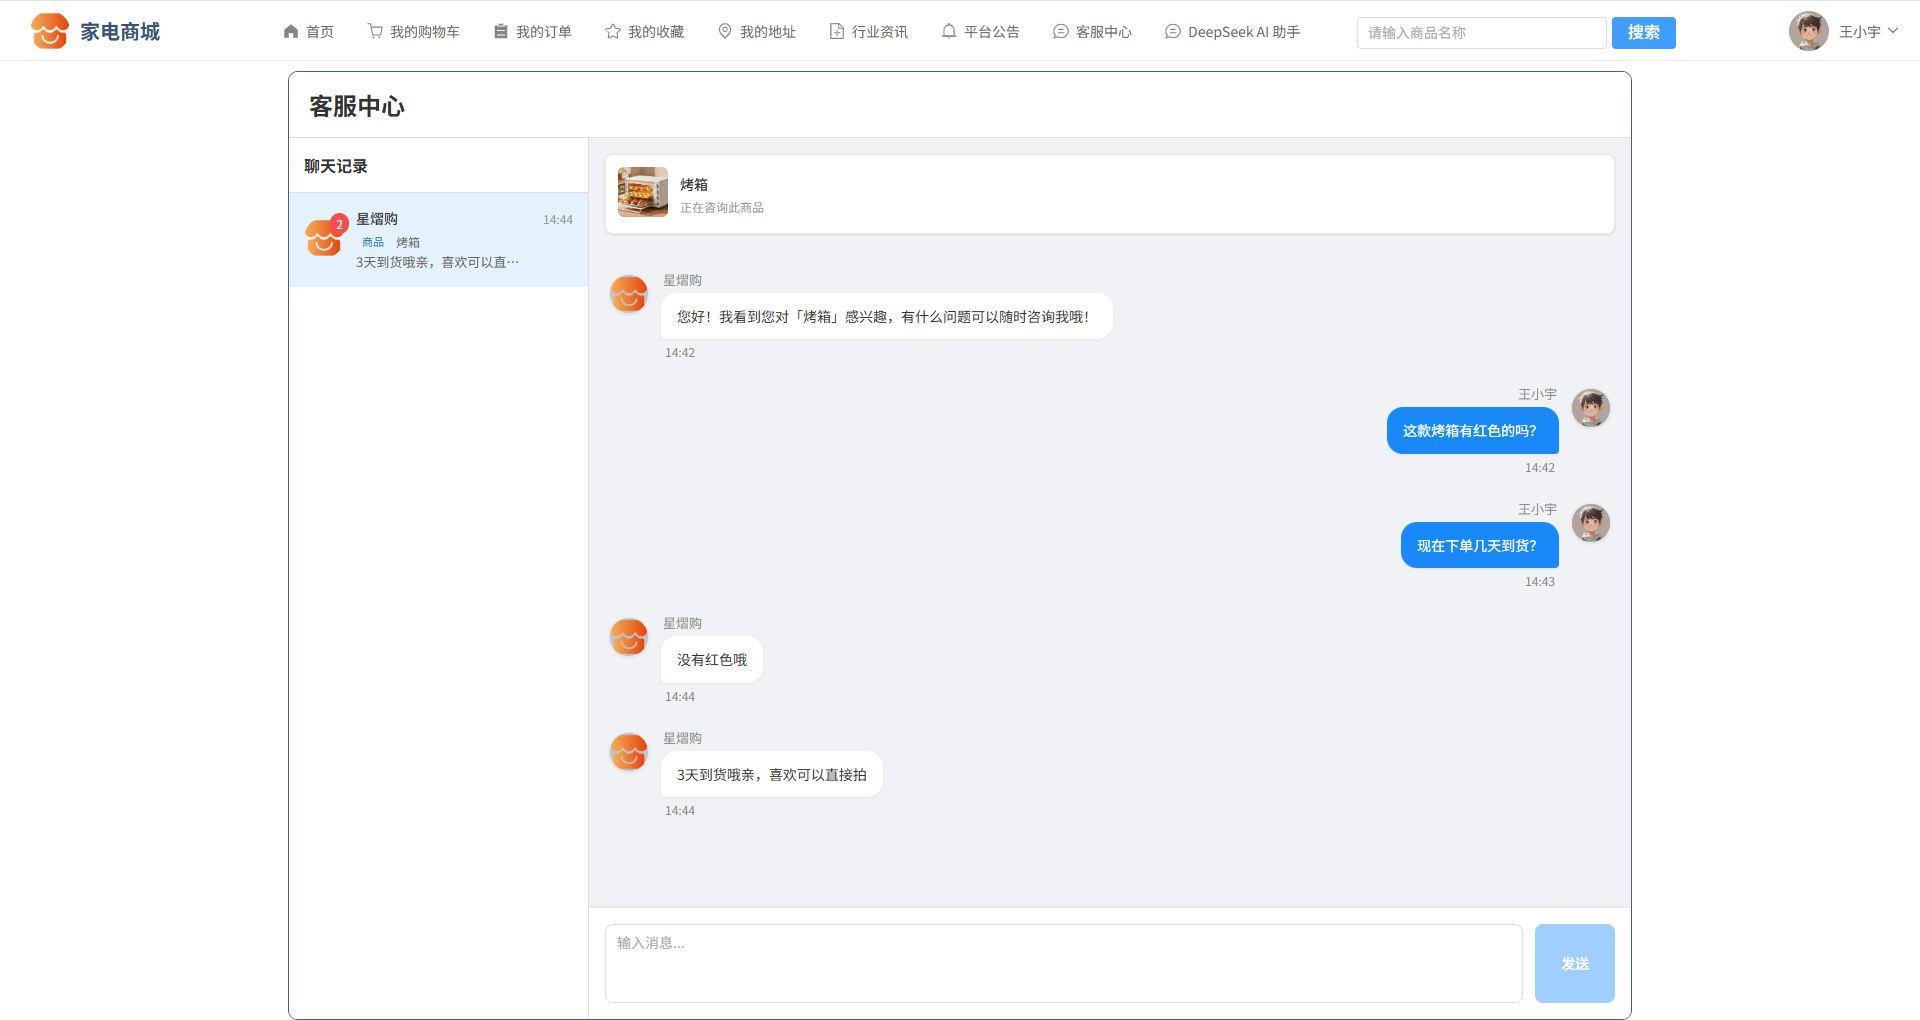Click the 王小宇 avatar in header
Screen dimensions: 1920x1020
(1808, 31)
